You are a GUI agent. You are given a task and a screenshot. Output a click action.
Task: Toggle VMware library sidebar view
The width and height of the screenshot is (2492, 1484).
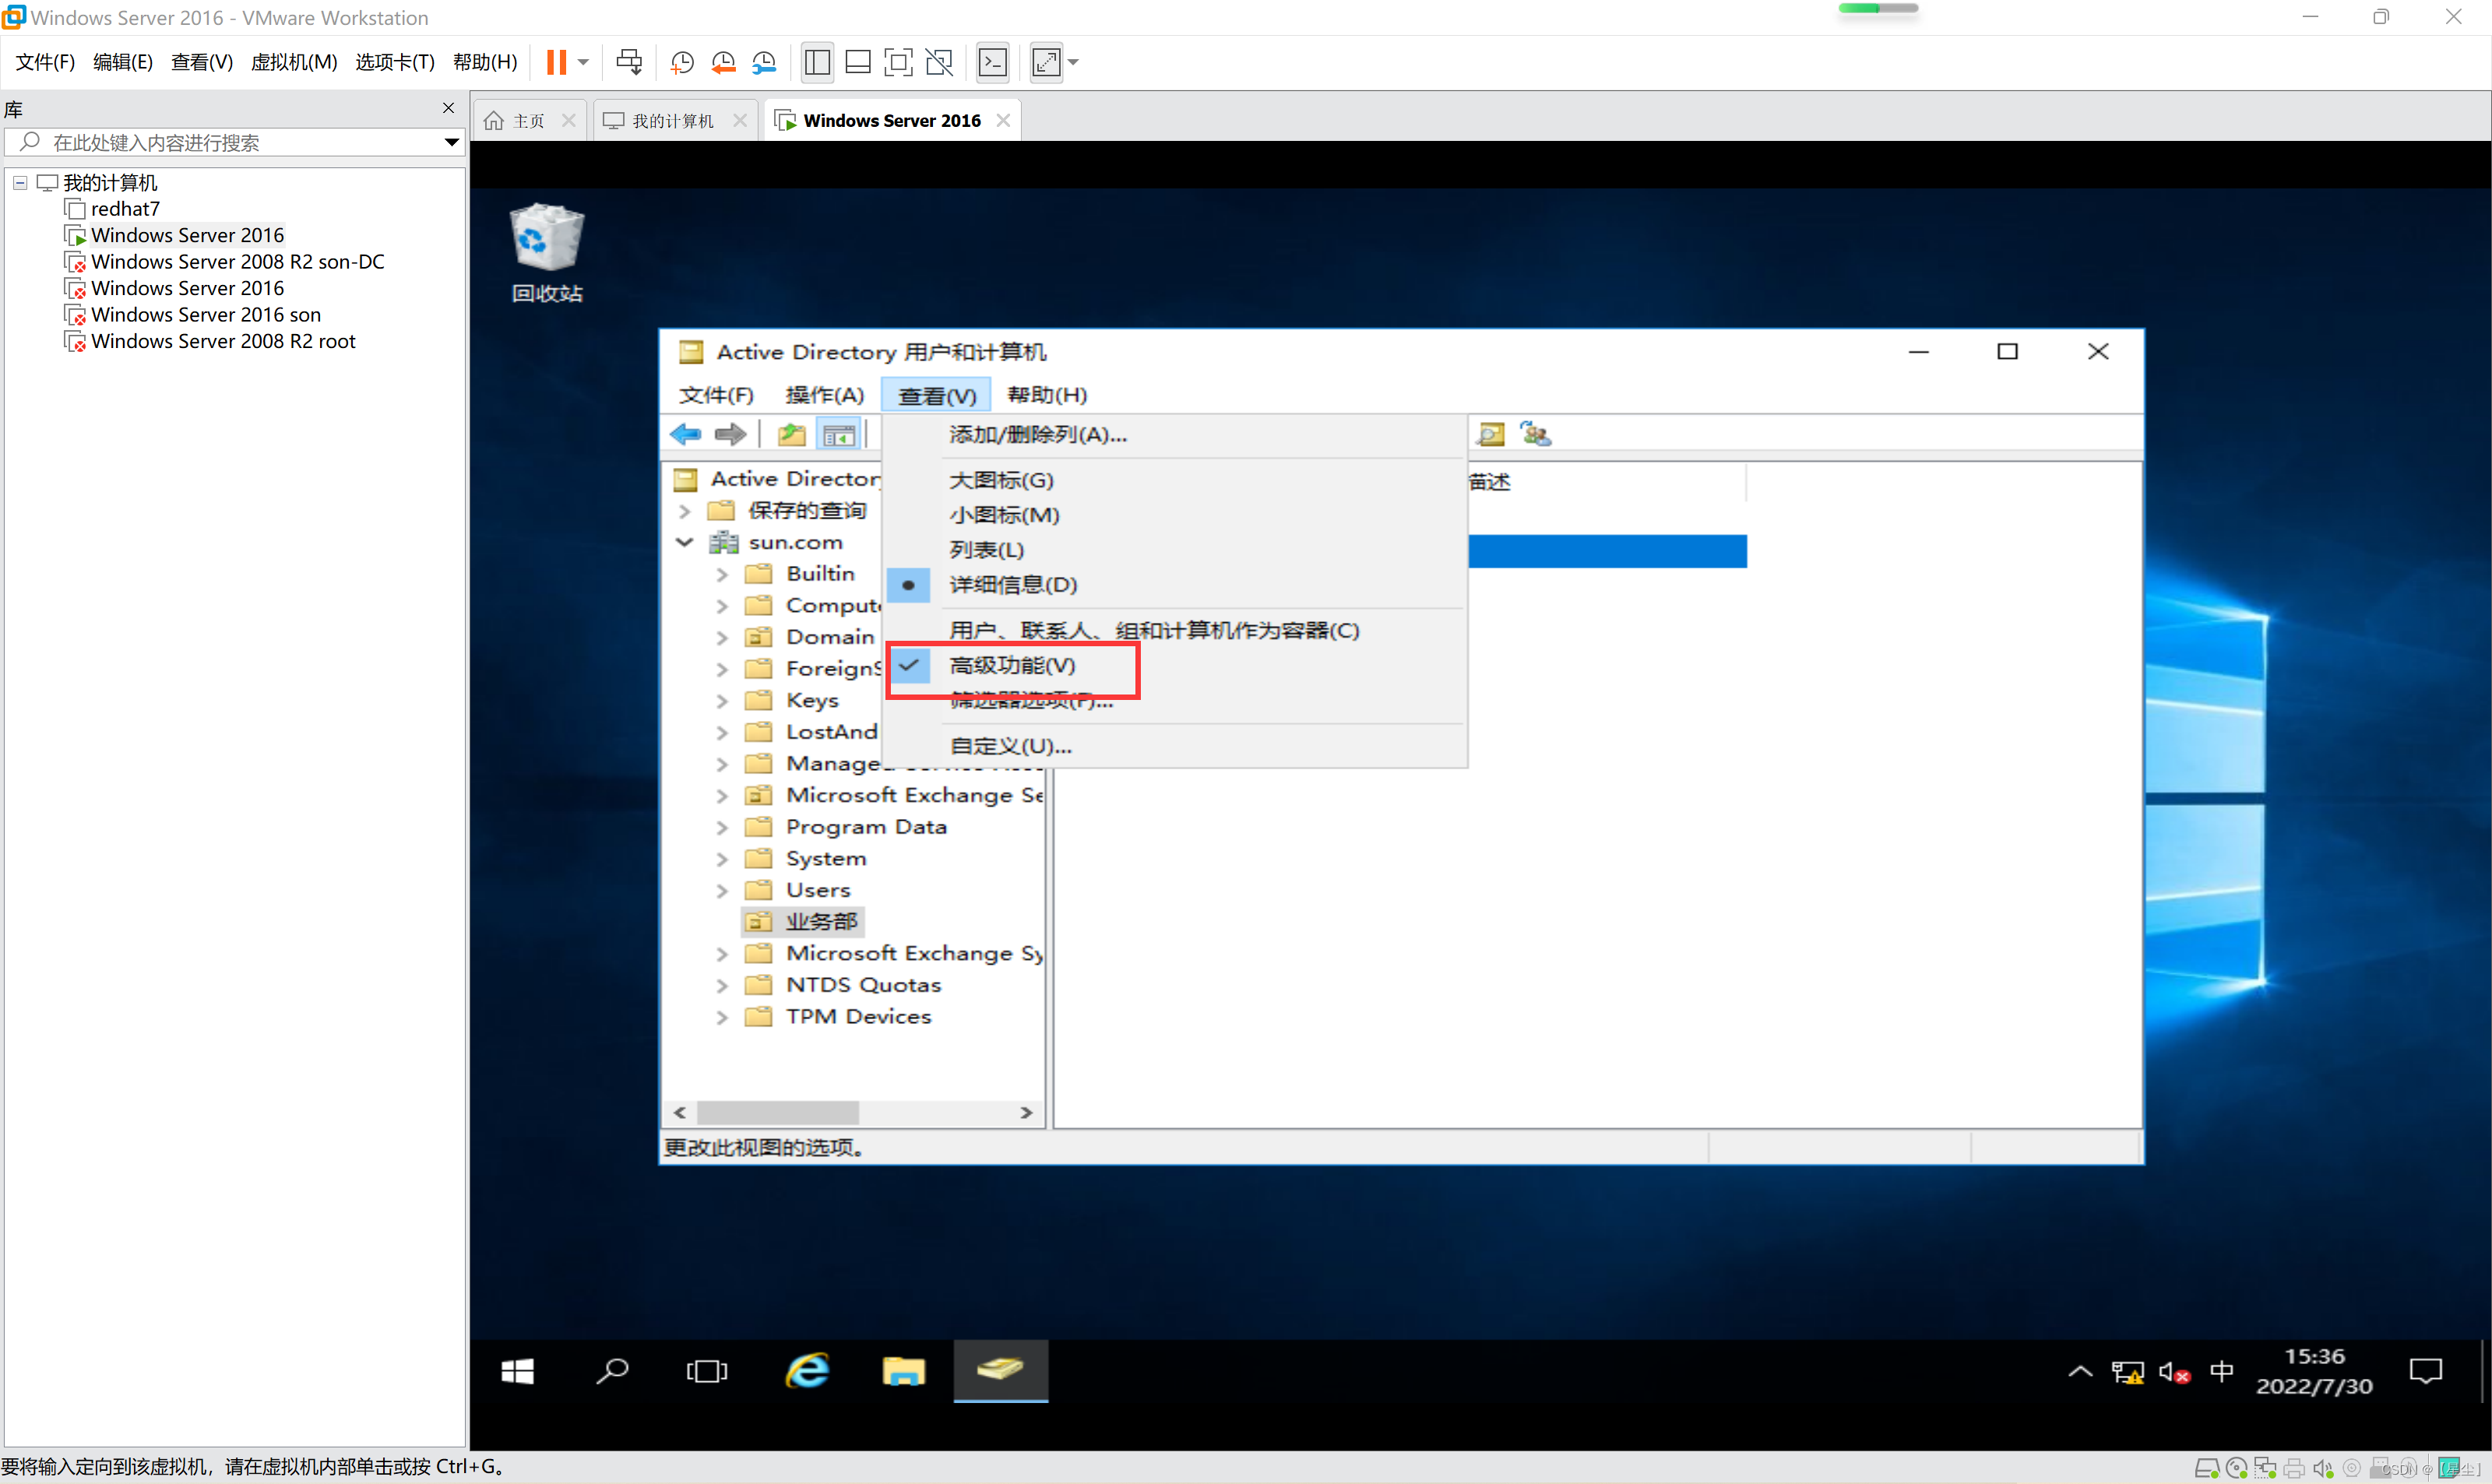point(817,62)
